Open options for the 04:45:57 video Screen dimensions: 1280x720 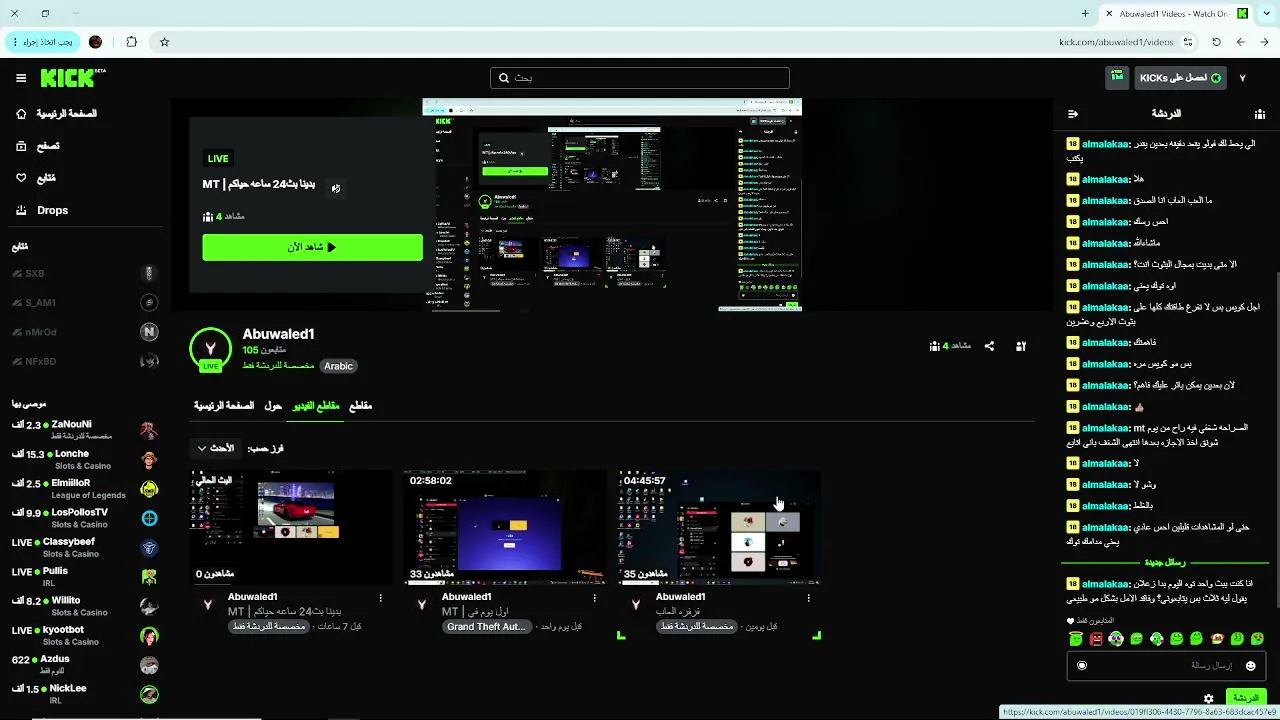pyautogui.click(x=808, y=598)
